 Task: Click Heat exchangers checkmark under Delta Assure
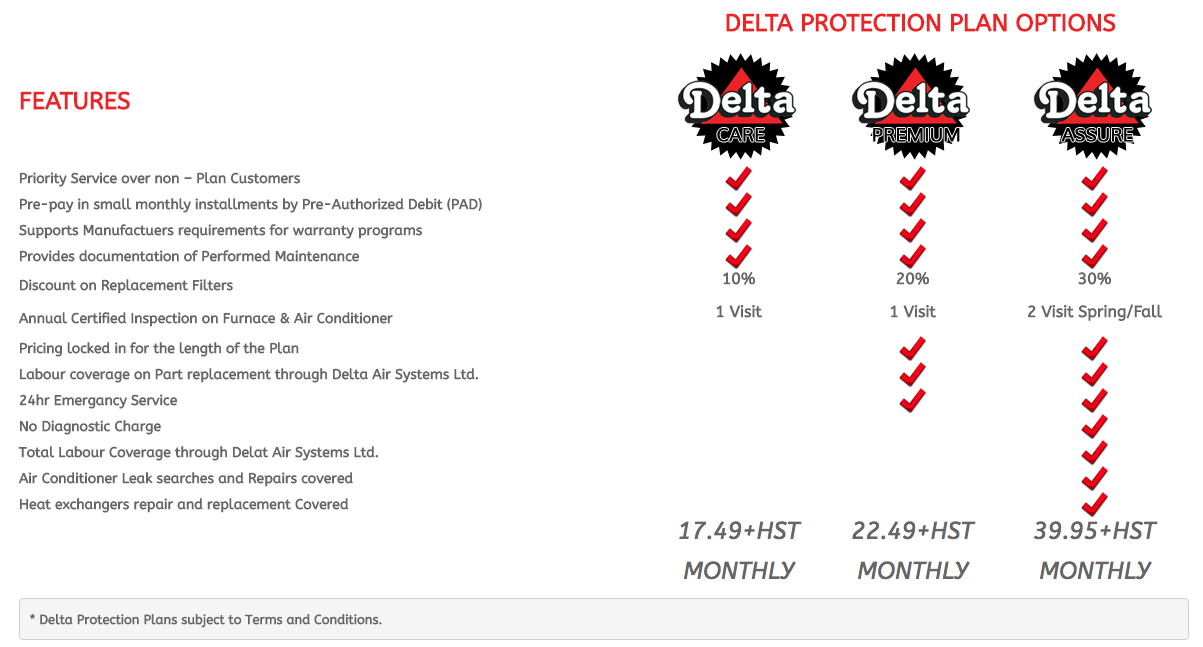pos(1094,504)
